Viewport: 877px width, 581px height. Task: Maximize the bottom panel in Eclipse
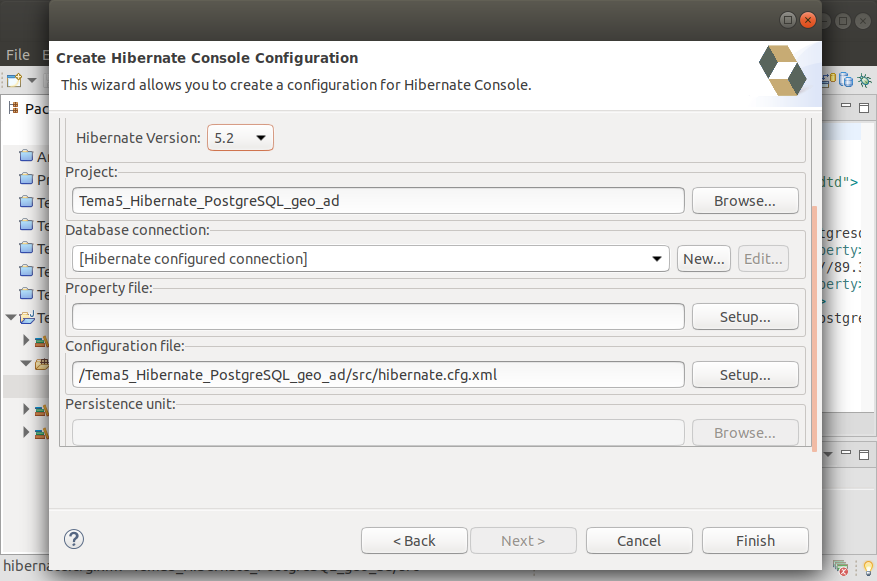(864, 455)
